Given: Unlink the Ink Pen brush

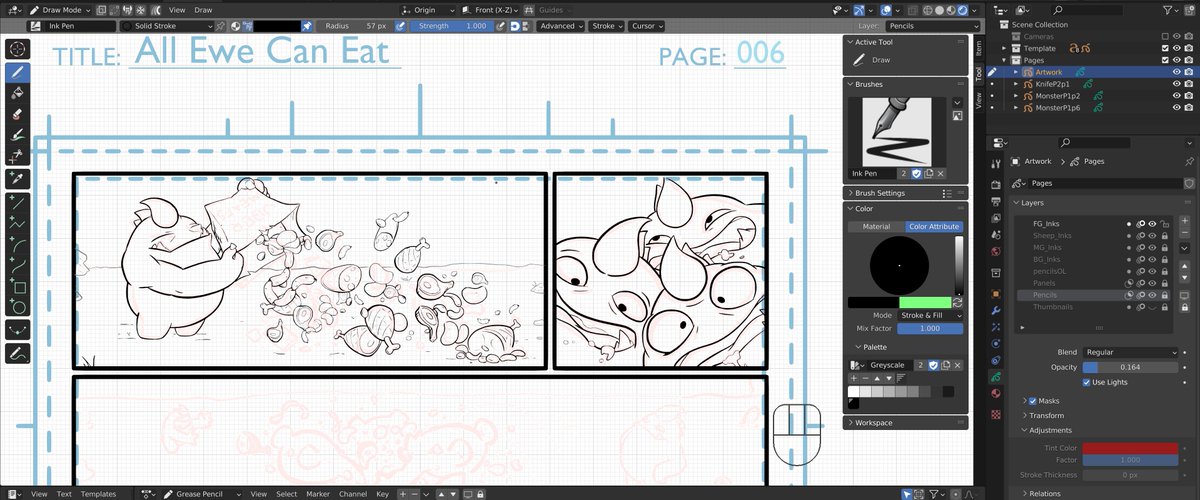Looking at the screenshot, I should click(x=941, y=173).
